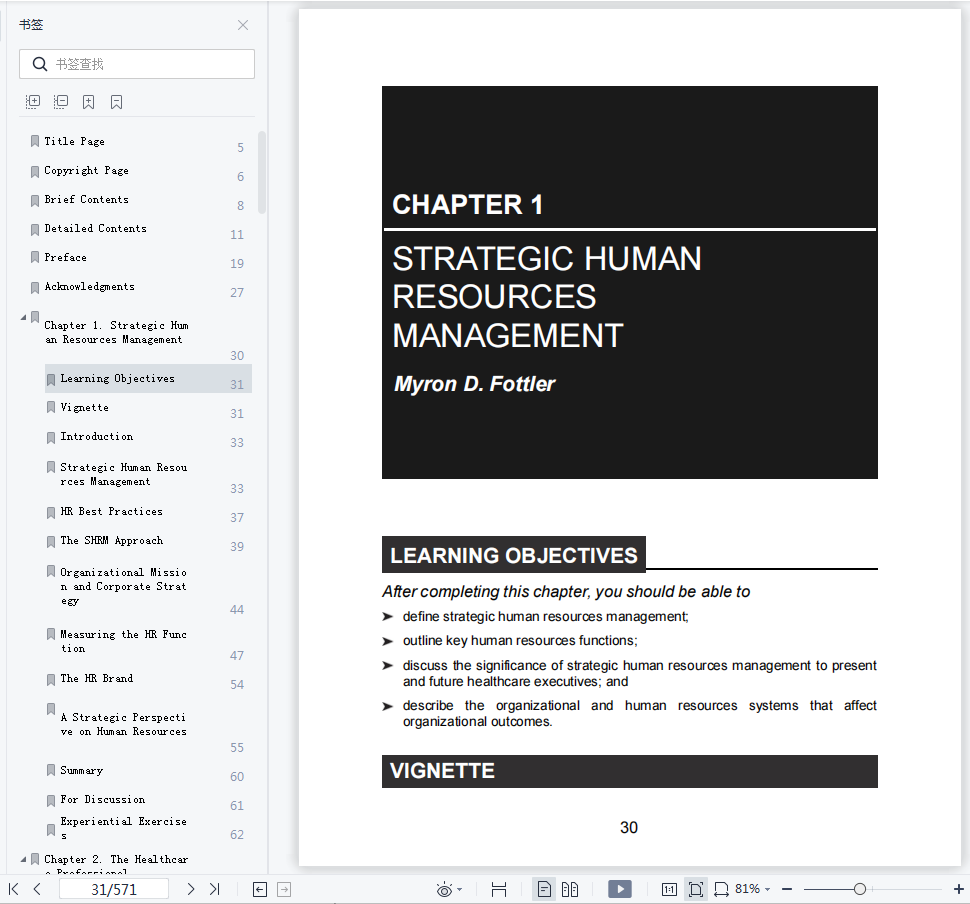Start slideshow play button
This screenshot has height=904, width=970.
[620, 889]
